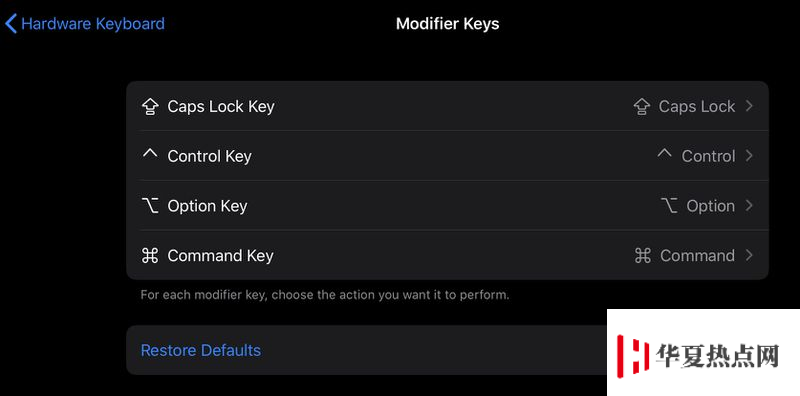The height and width of the screenshot is (396, 800).
Task: Expand Caps Lock Key chevron
Action: click(x=749, y=106)
